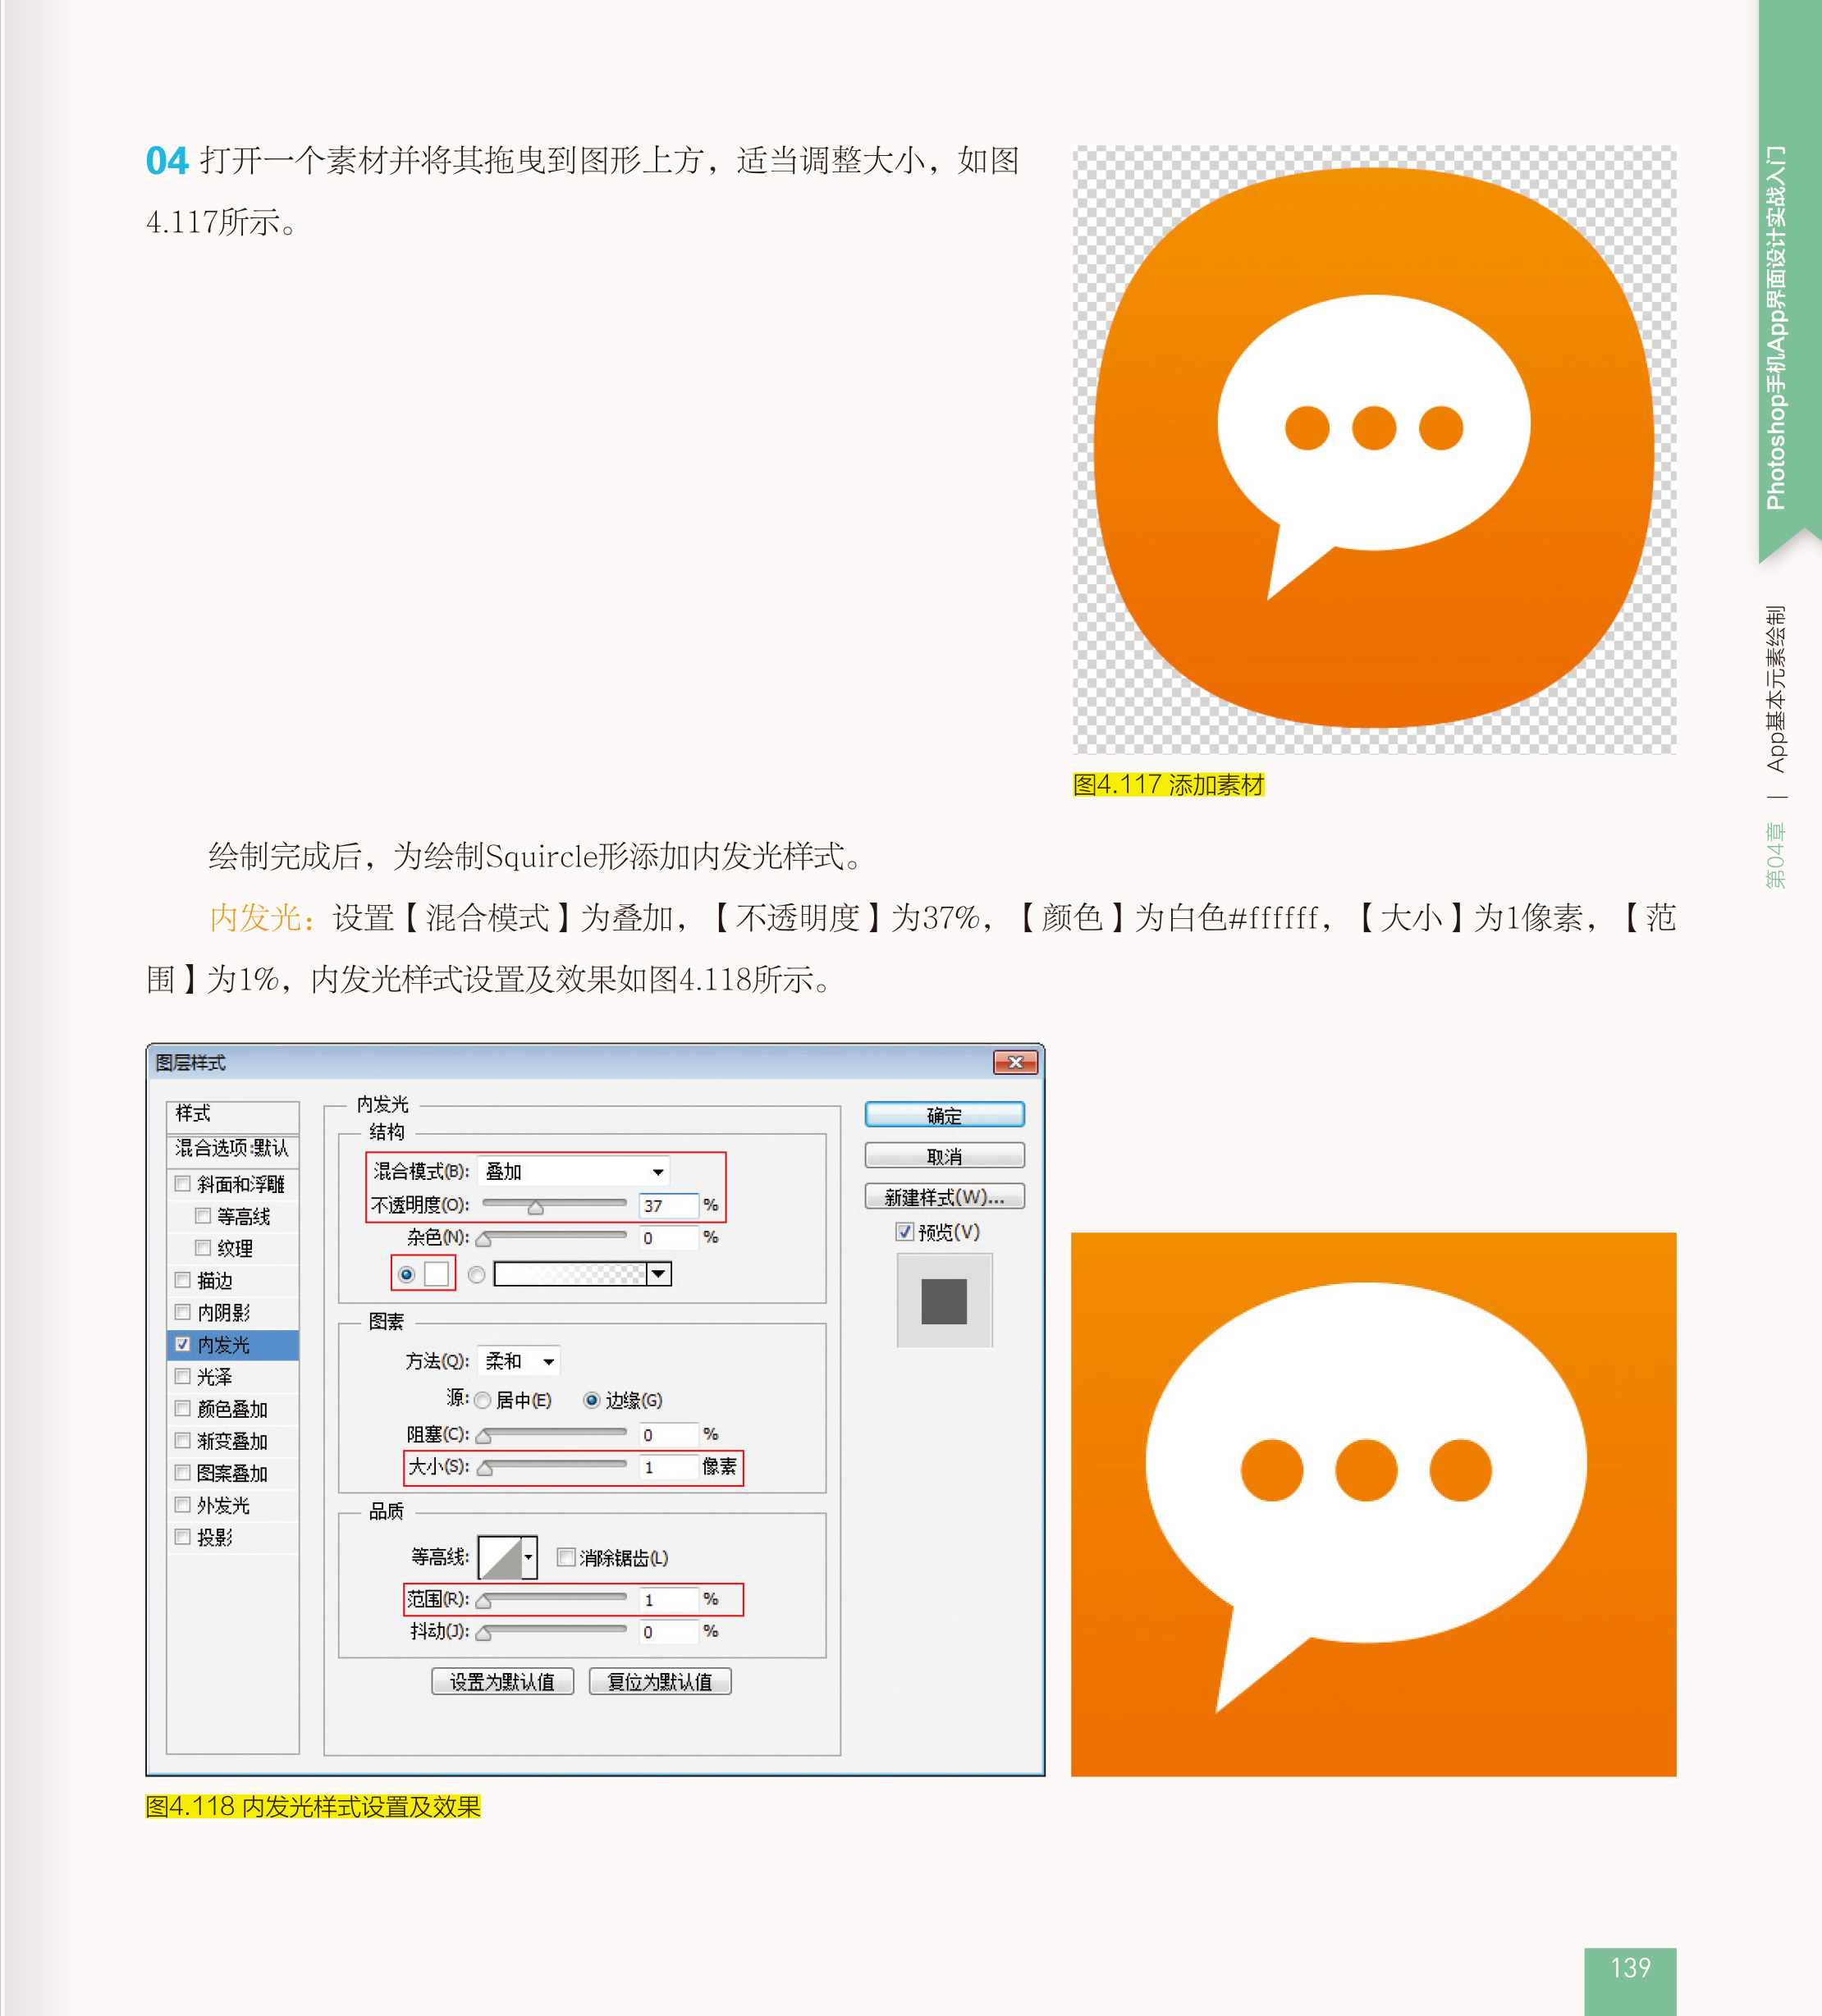Click the contour curve thumbnail
Image resolution: width=1822 pixels, height=2016 pixels.
pos(500,1556)
